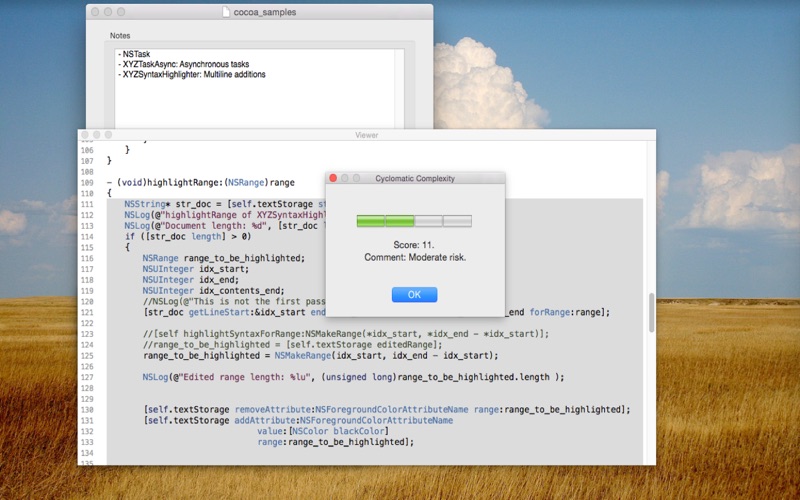Image resolution: width=800 pixels, height=500 pixels.
Task: Click the cocoa_samples window title text
Action: (x=265, y=12)
